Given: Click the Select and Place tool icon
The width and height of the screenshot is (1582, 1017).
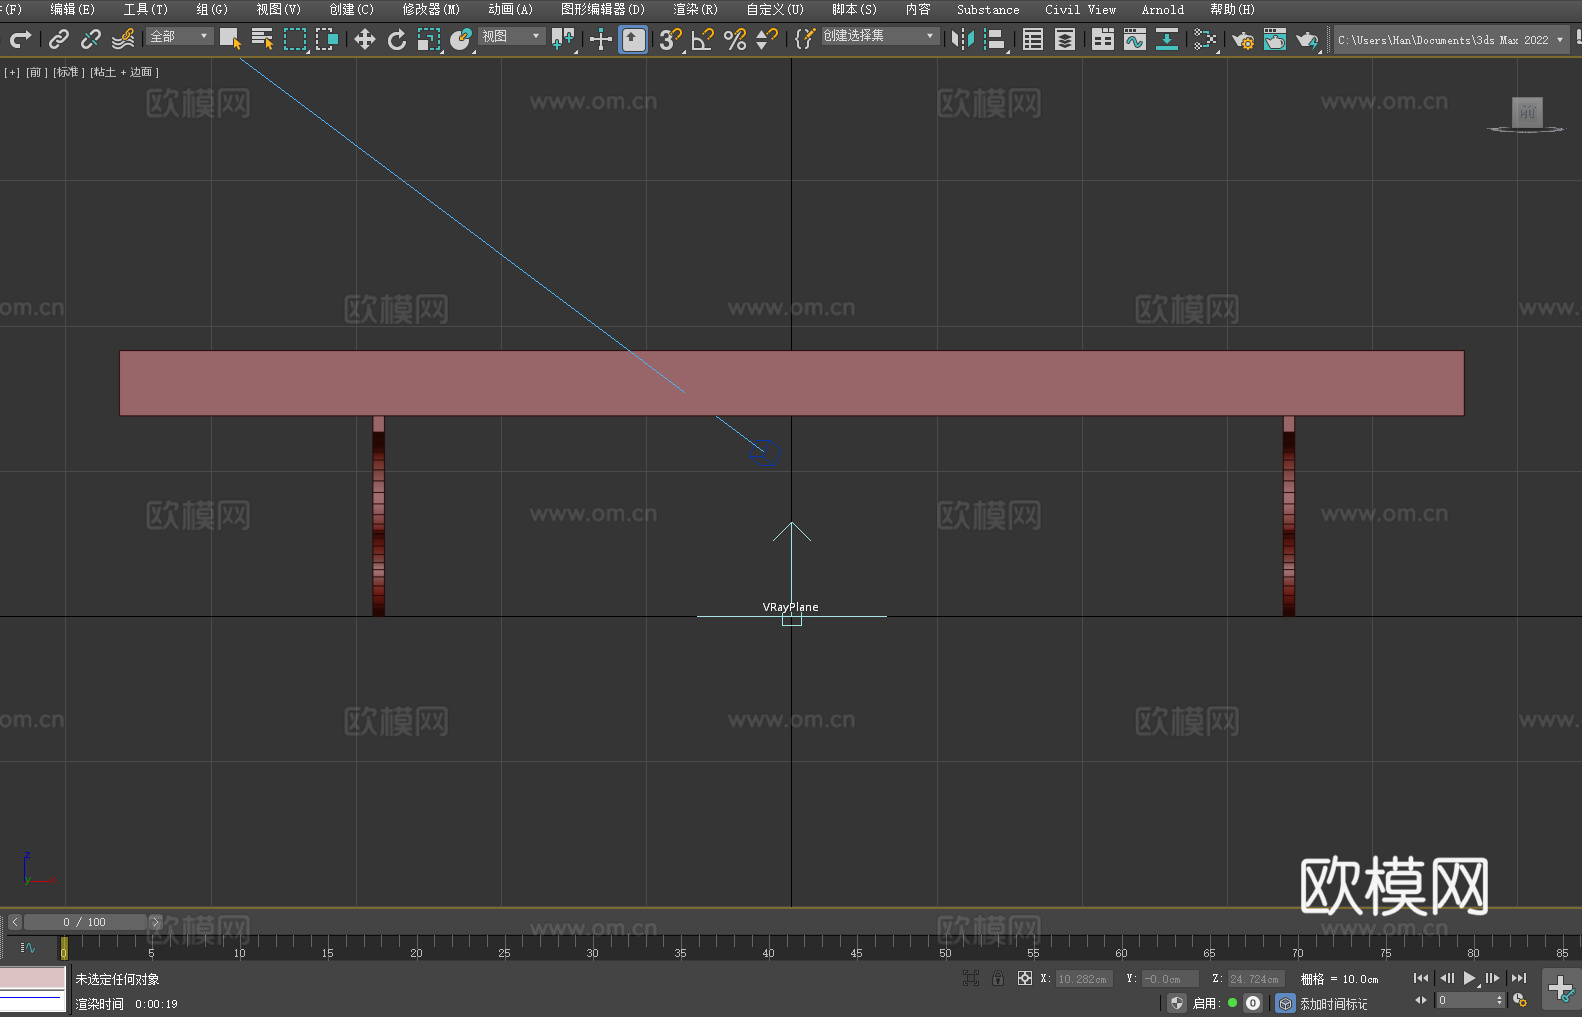Looking at the screenshot, I should click(x=460, y=39).
